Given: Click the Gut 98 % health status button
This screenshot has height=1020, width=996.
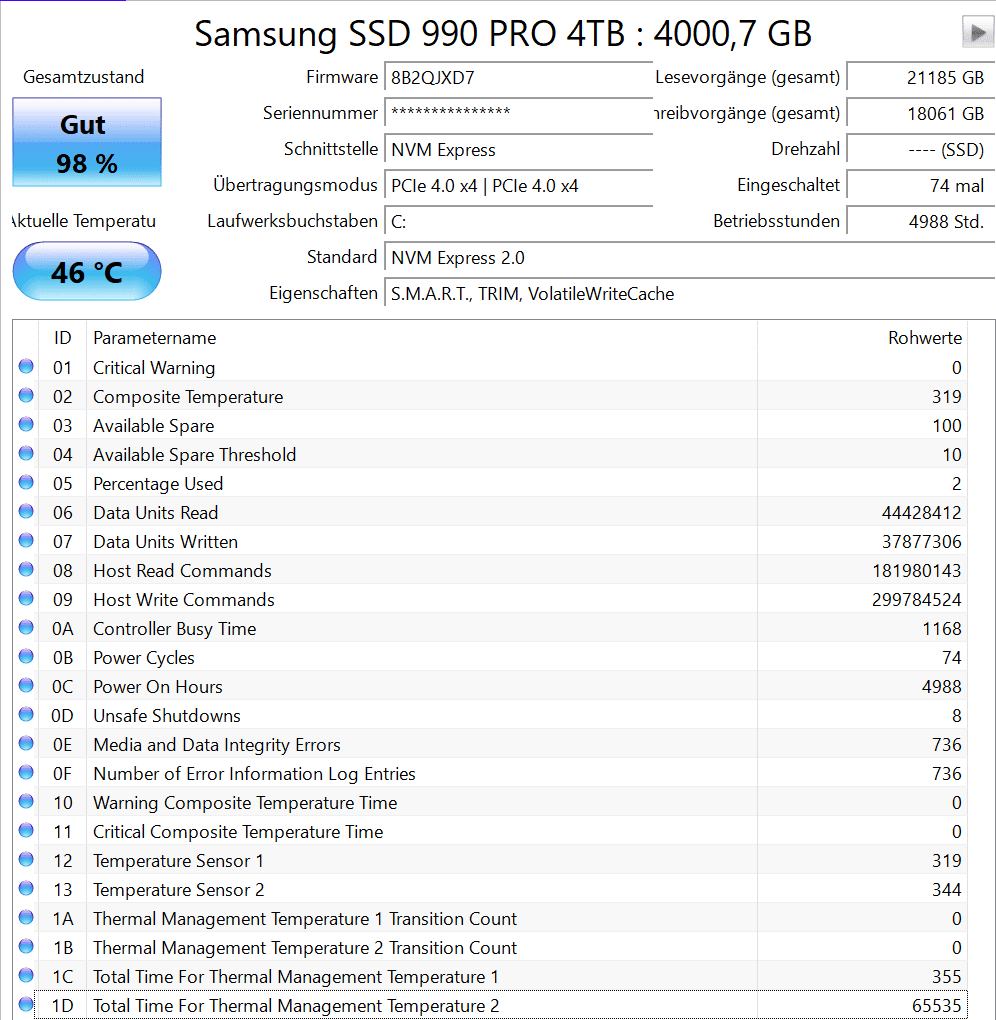Looking at the screenshot, I should (86, 142).
